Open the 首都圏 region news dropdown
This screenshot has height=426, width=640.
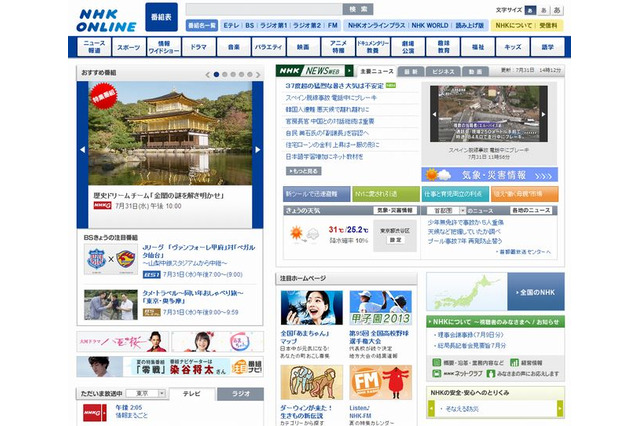click(446, 211)
